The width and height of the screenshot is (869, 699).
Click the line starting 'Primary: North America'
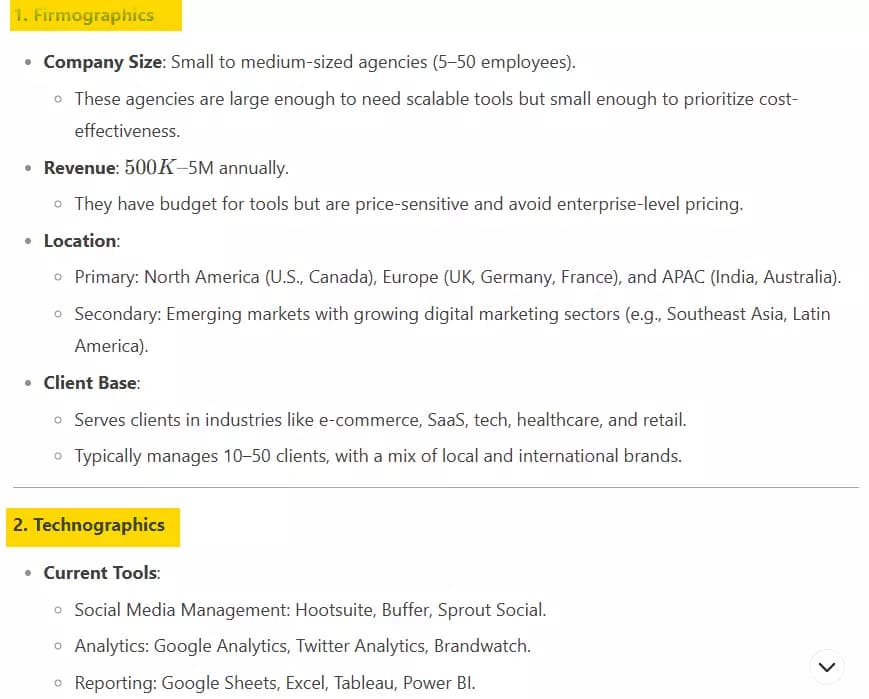(458, 277)
